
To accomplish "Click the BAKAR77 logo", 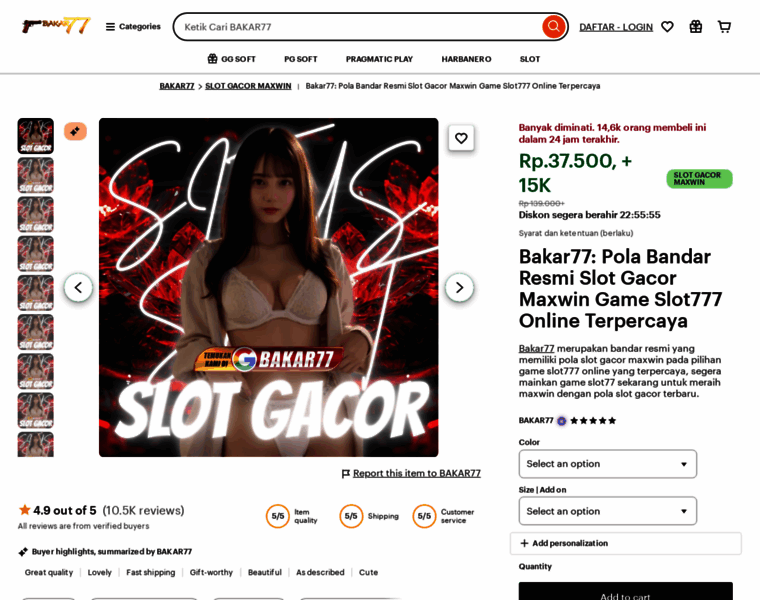I will (56, 26).
